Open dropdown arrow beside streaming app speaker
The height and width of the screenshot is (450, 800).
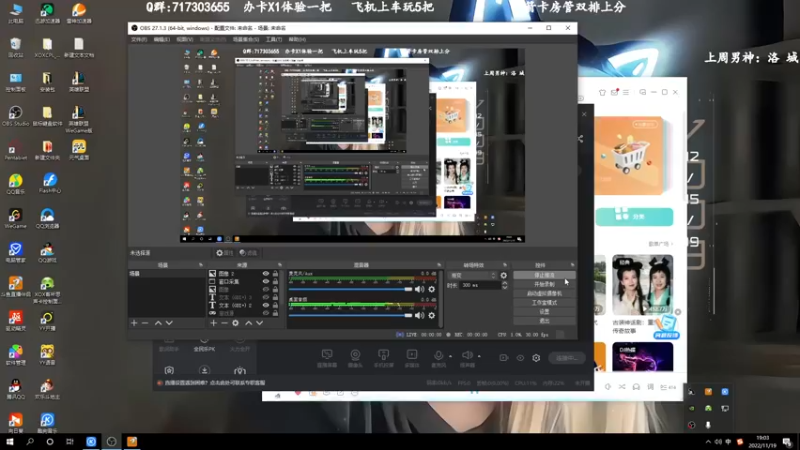pyautogui.click(x=479, y=356)
